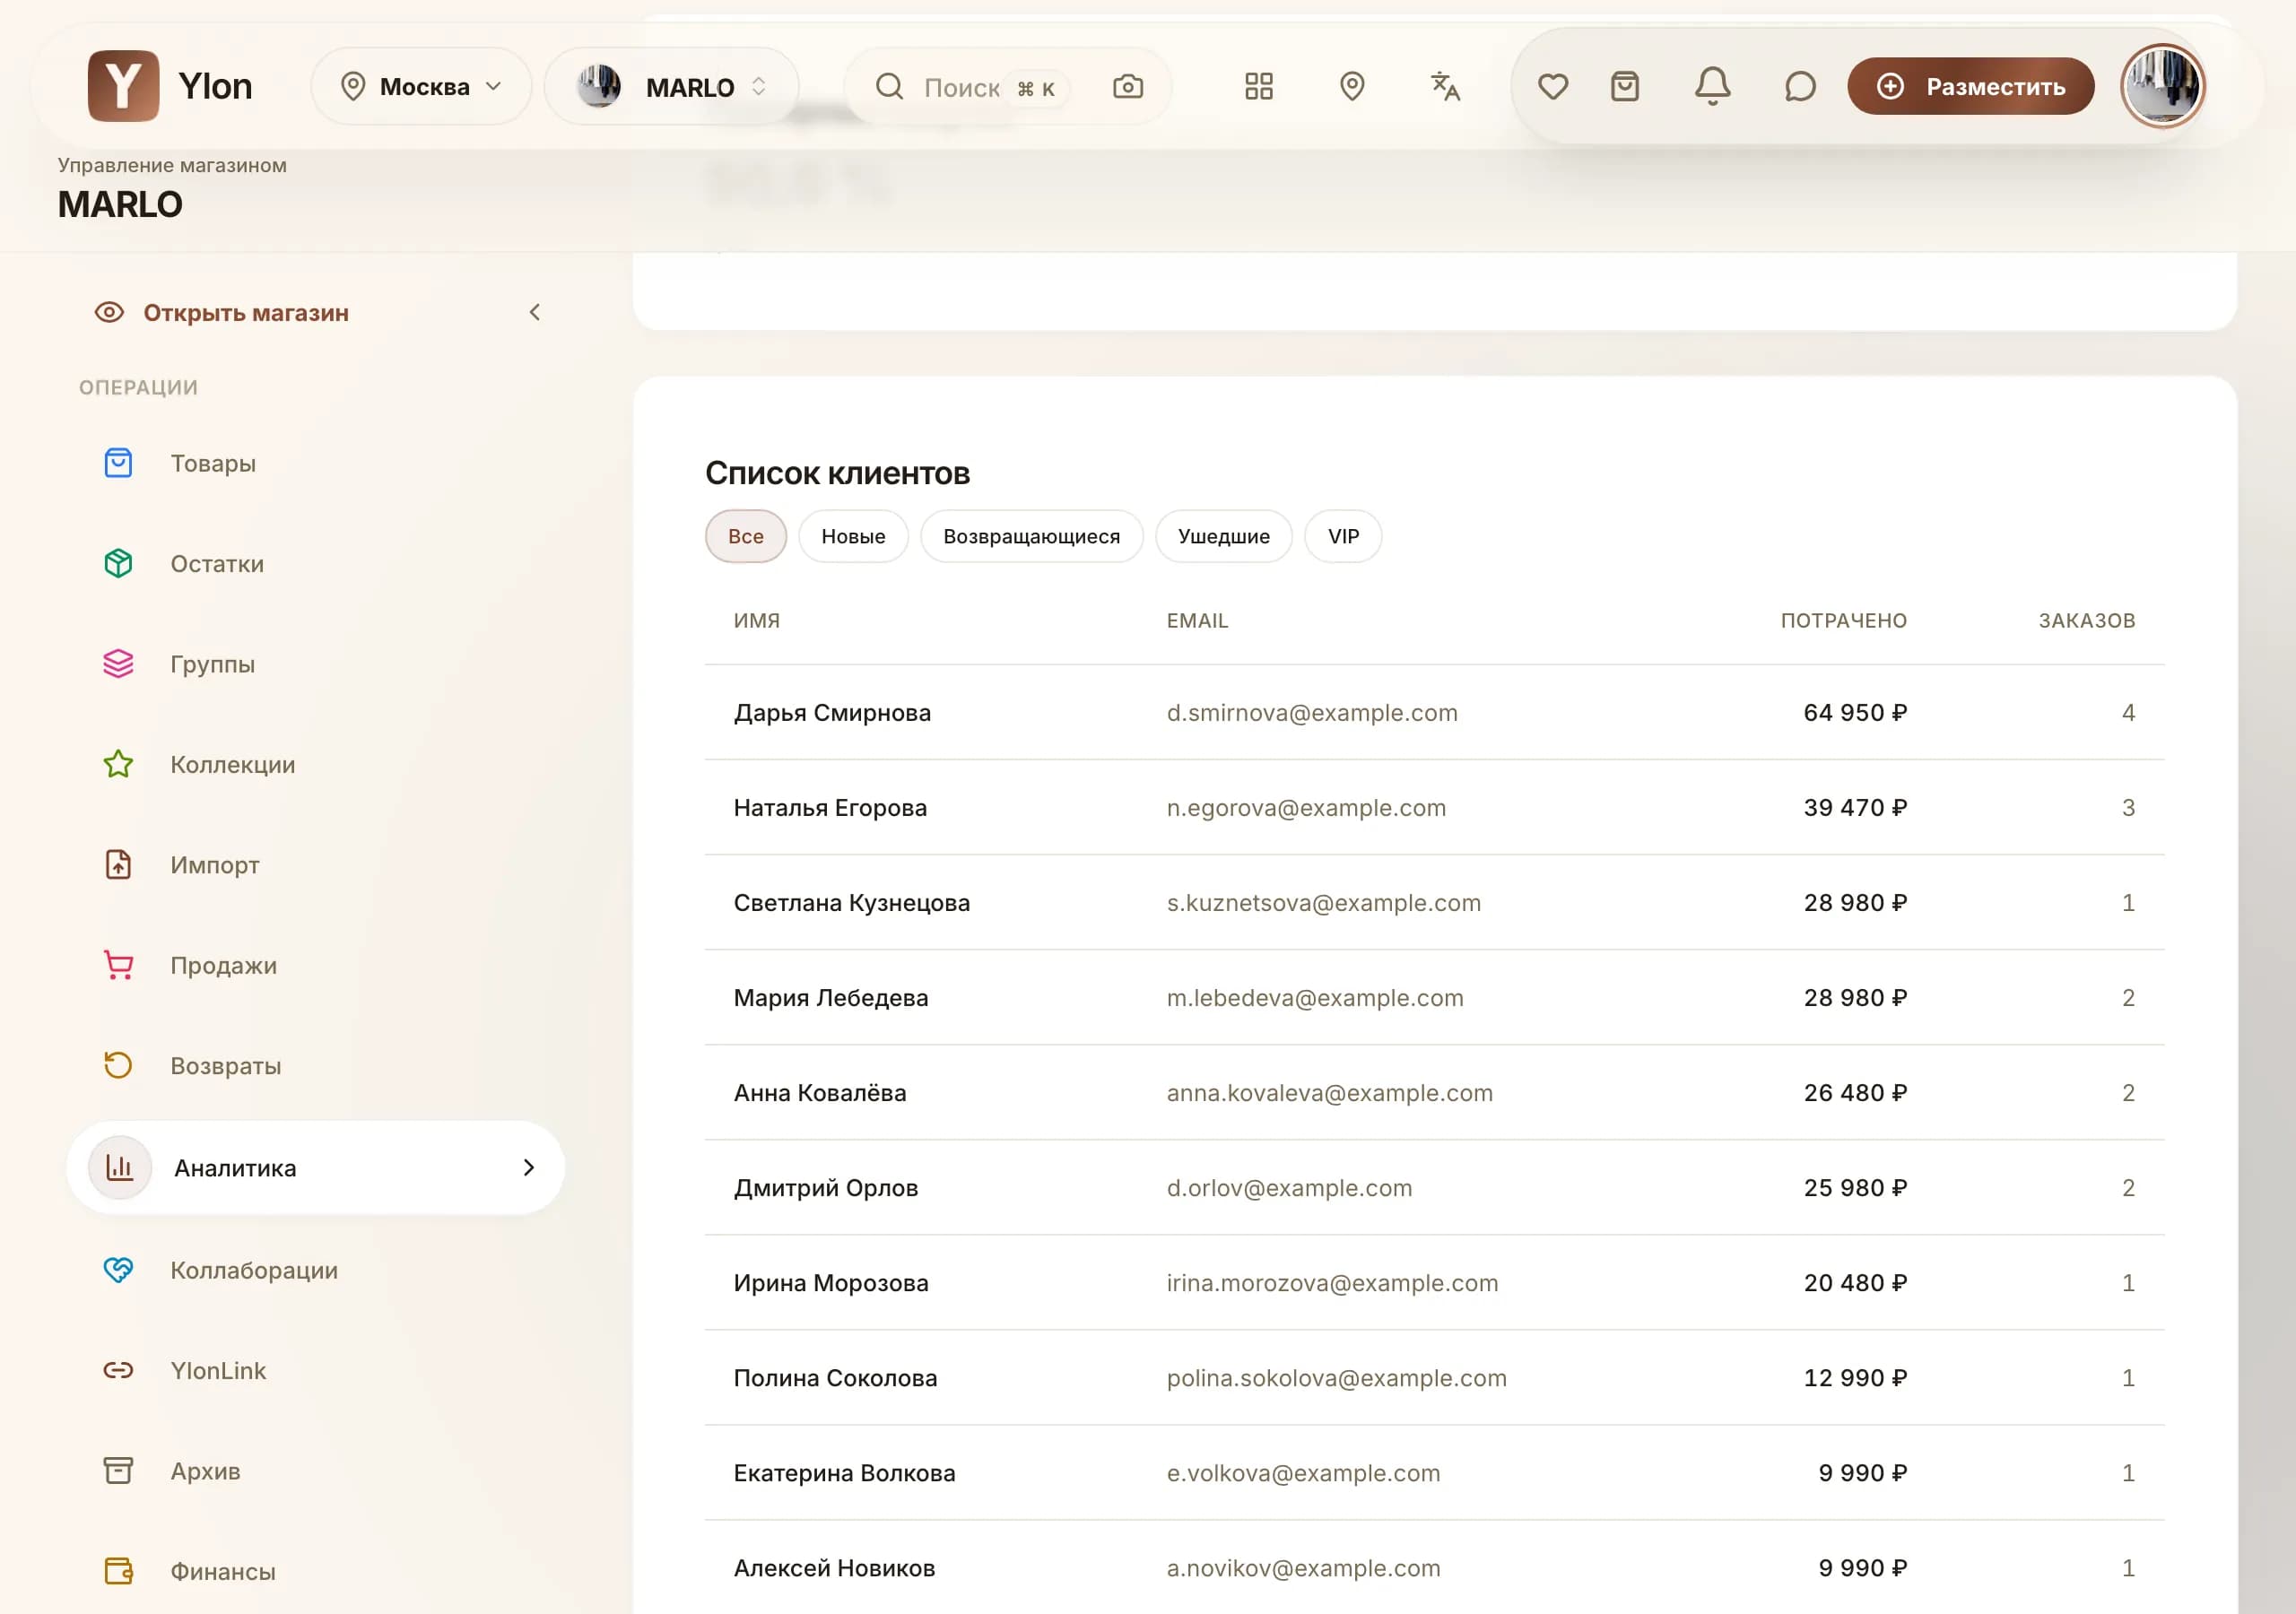The width and height of the screenshot is (2296, 1614).
Task: Select Наталья Егорова row name
Action: (830, 807)
